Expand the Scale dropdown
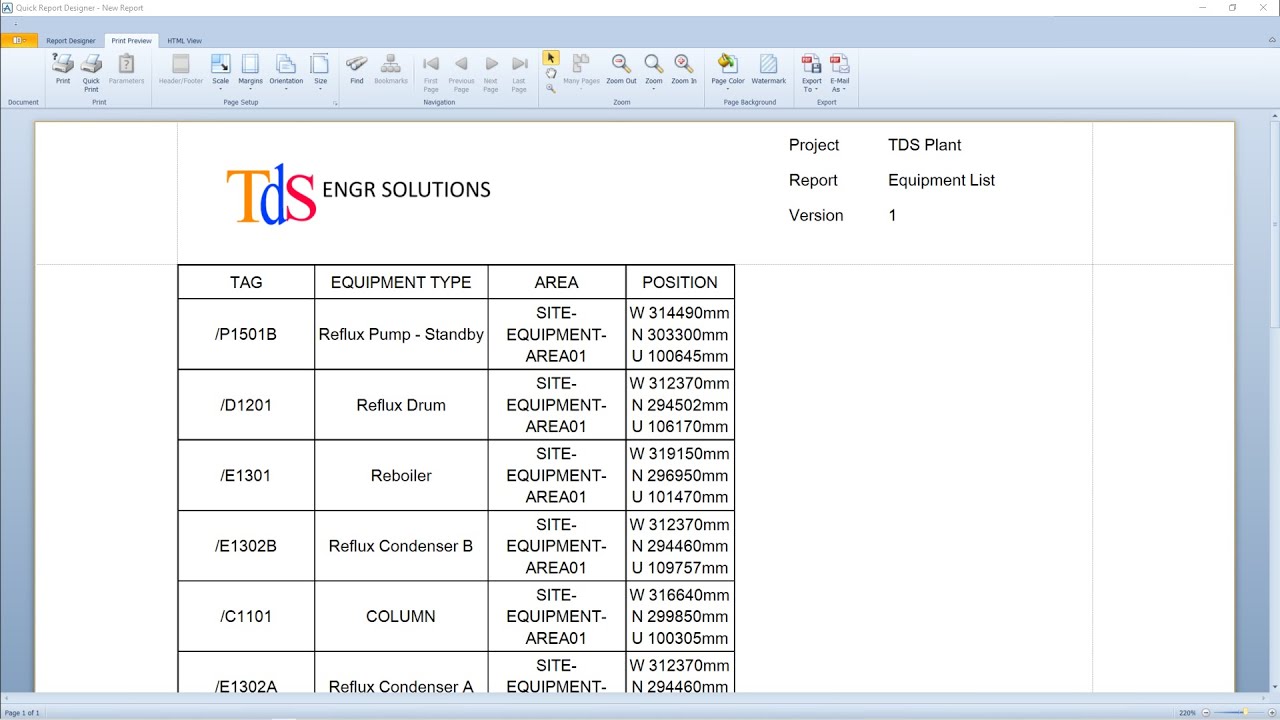 tap(221, 72)
